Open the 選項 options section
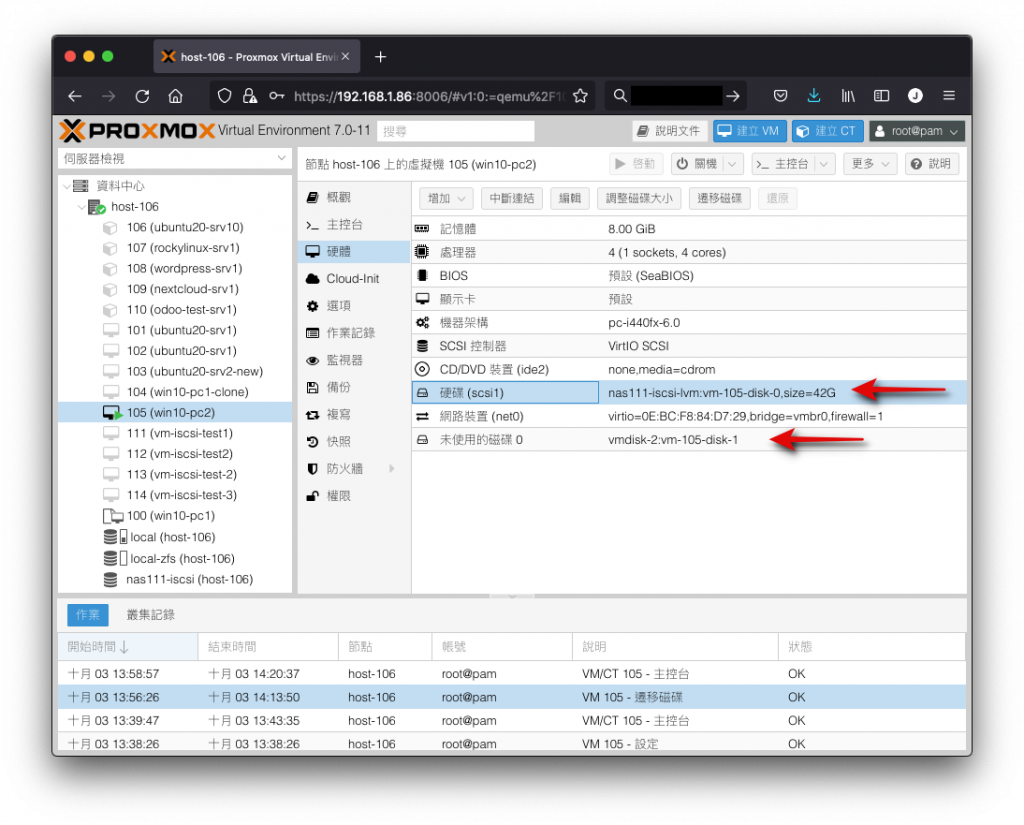 (x=353, y=306)
